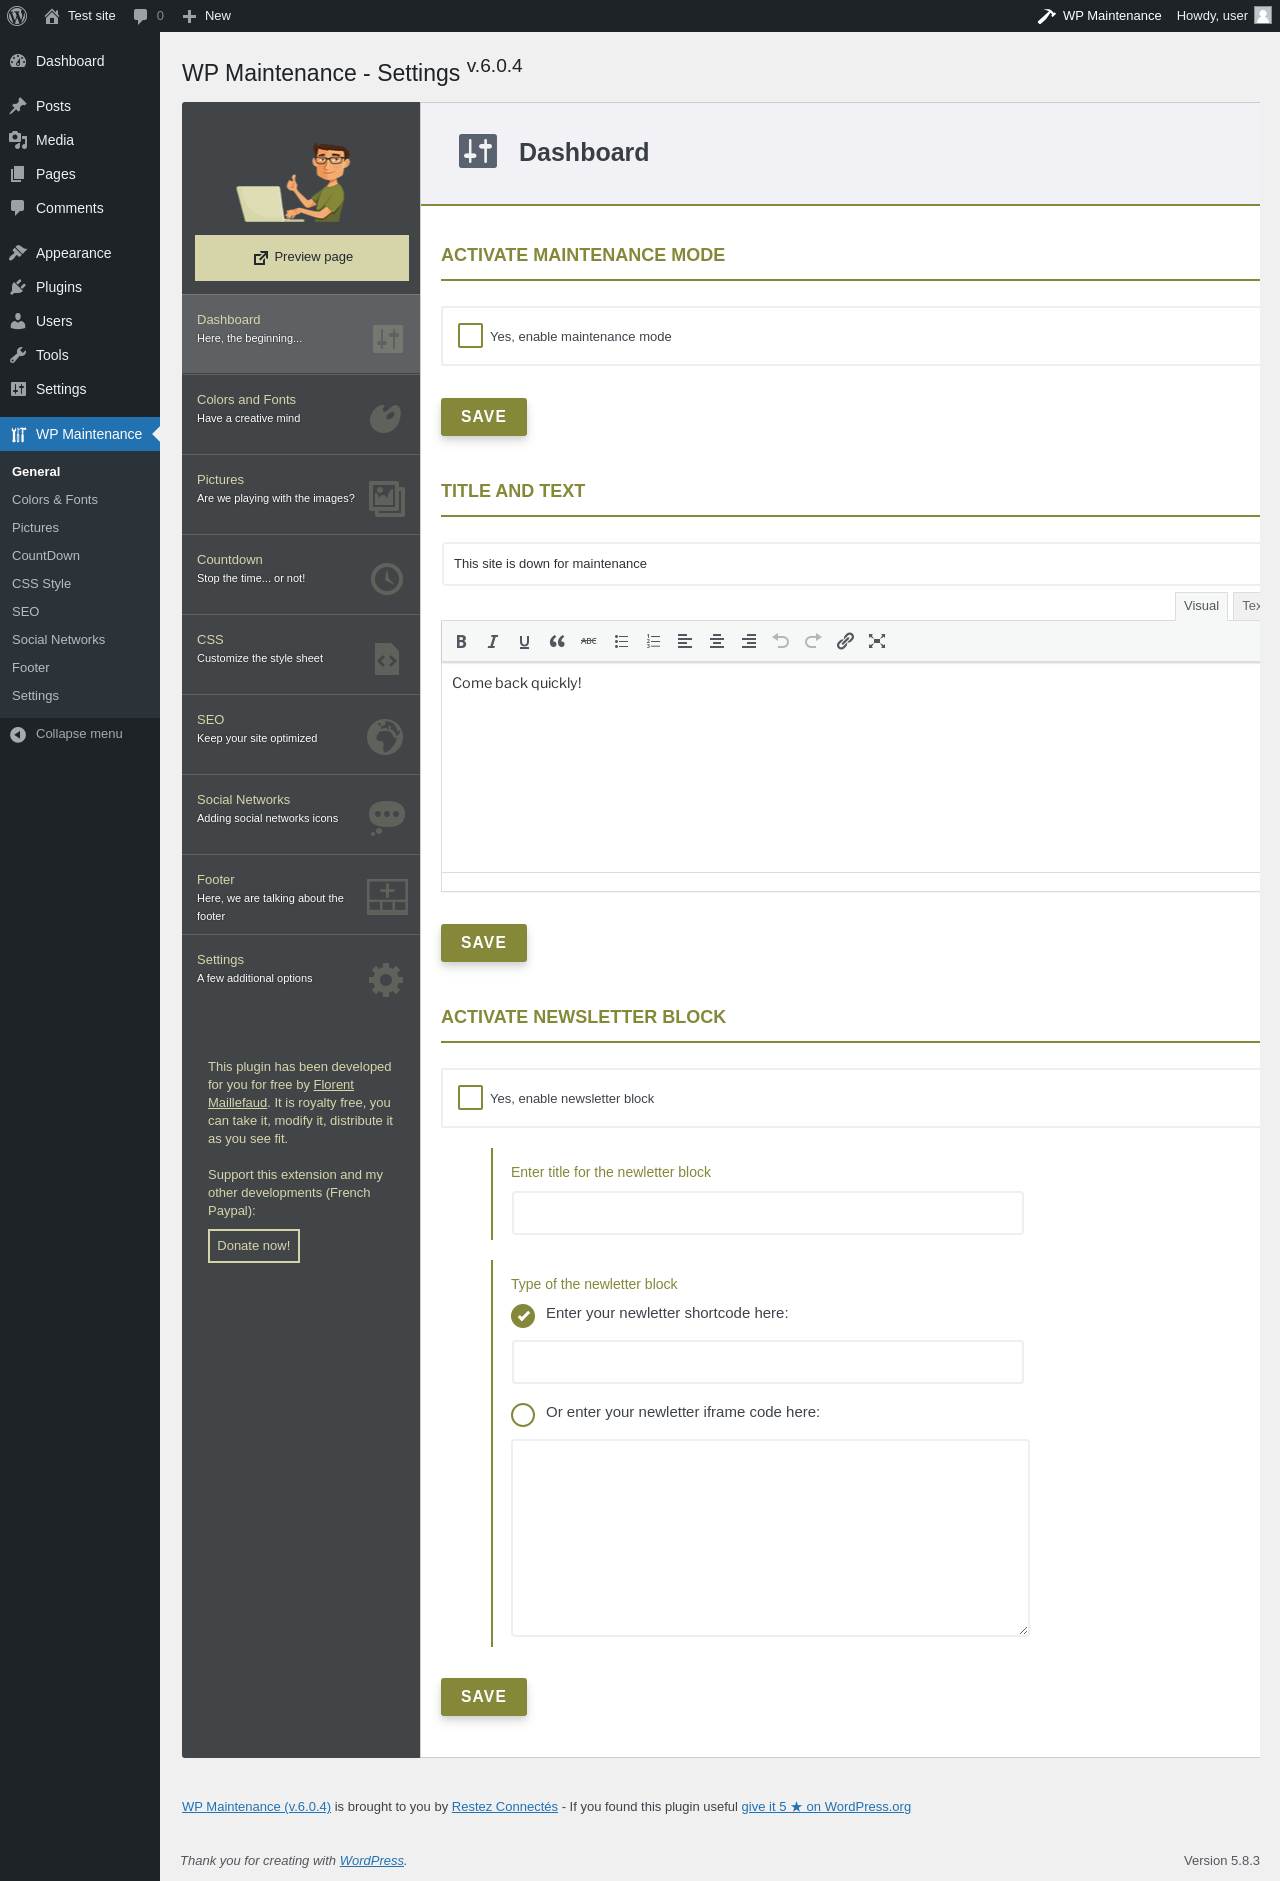
Task: Click the newsletter shortcode input field
Action: 768,1362
